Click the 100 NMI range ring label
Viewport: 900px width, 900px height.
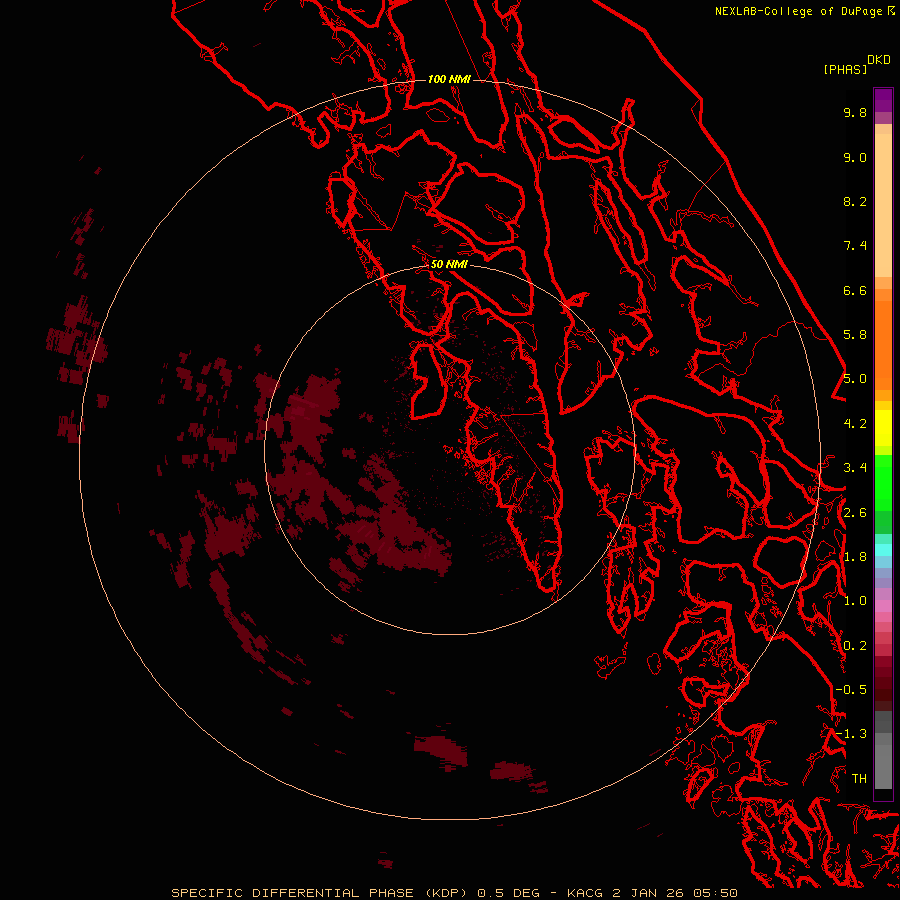(449, 79)
